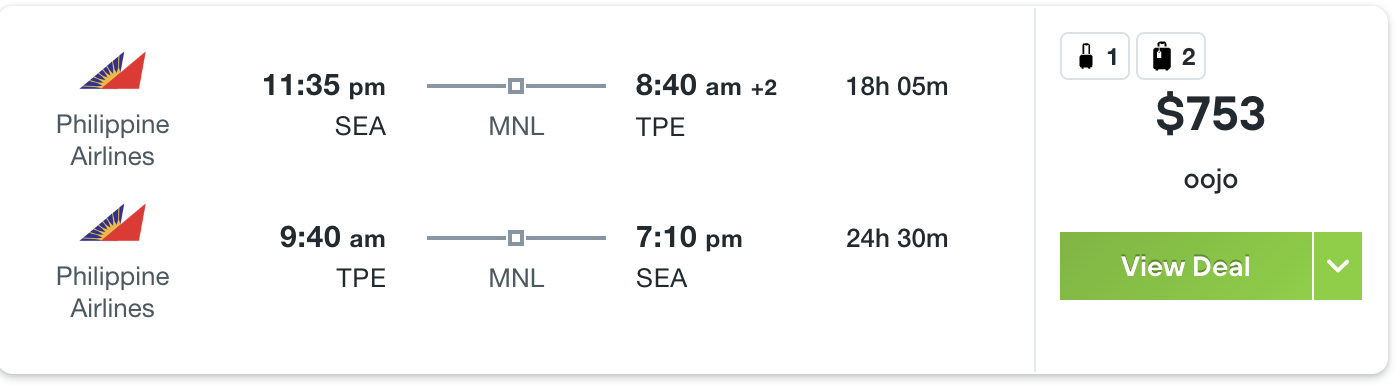This screenshot has width=1398, height=386.
Task: Click the $753 price
Action: (1211, 115)
